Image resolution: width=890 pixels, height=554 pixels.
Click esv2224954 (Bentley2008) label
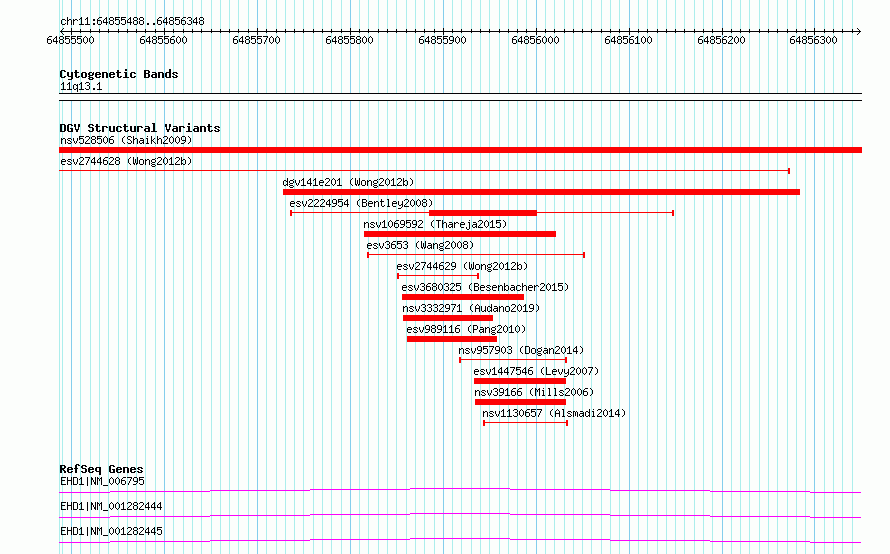[361, 203]
